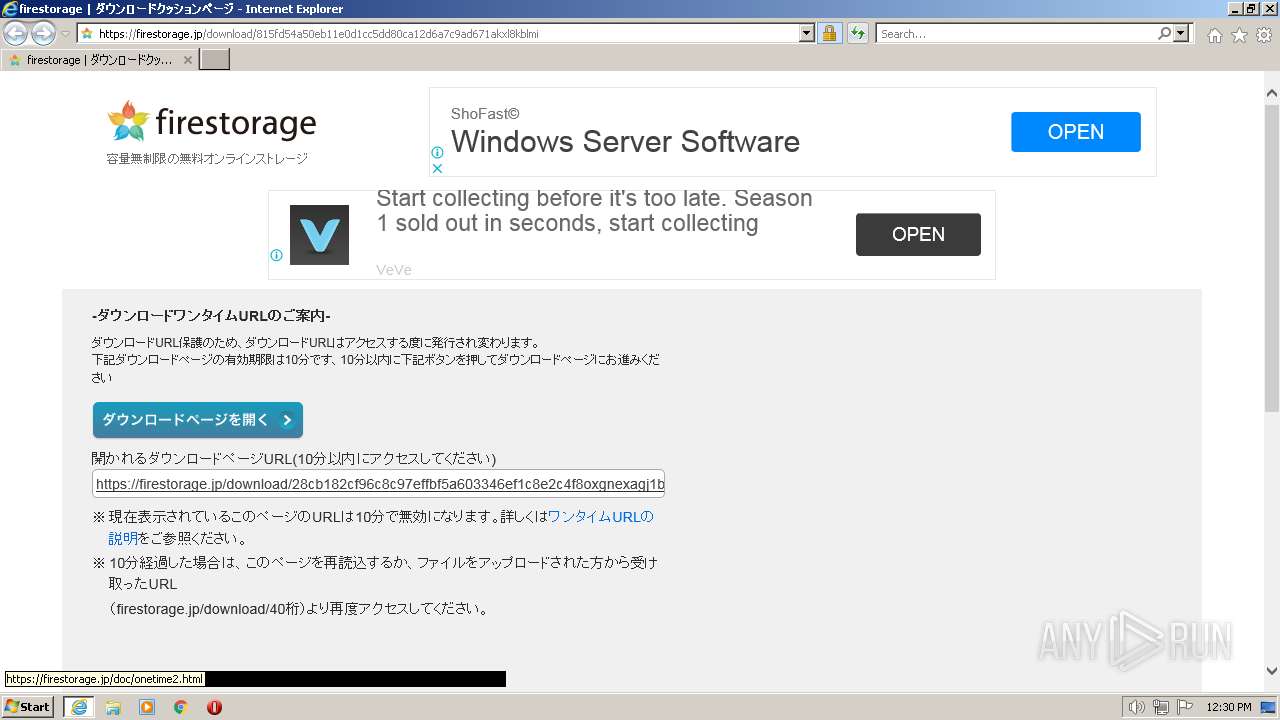Open Favorites star icon
This screenshot has width=1280, height=720.
click(1239, 35)
